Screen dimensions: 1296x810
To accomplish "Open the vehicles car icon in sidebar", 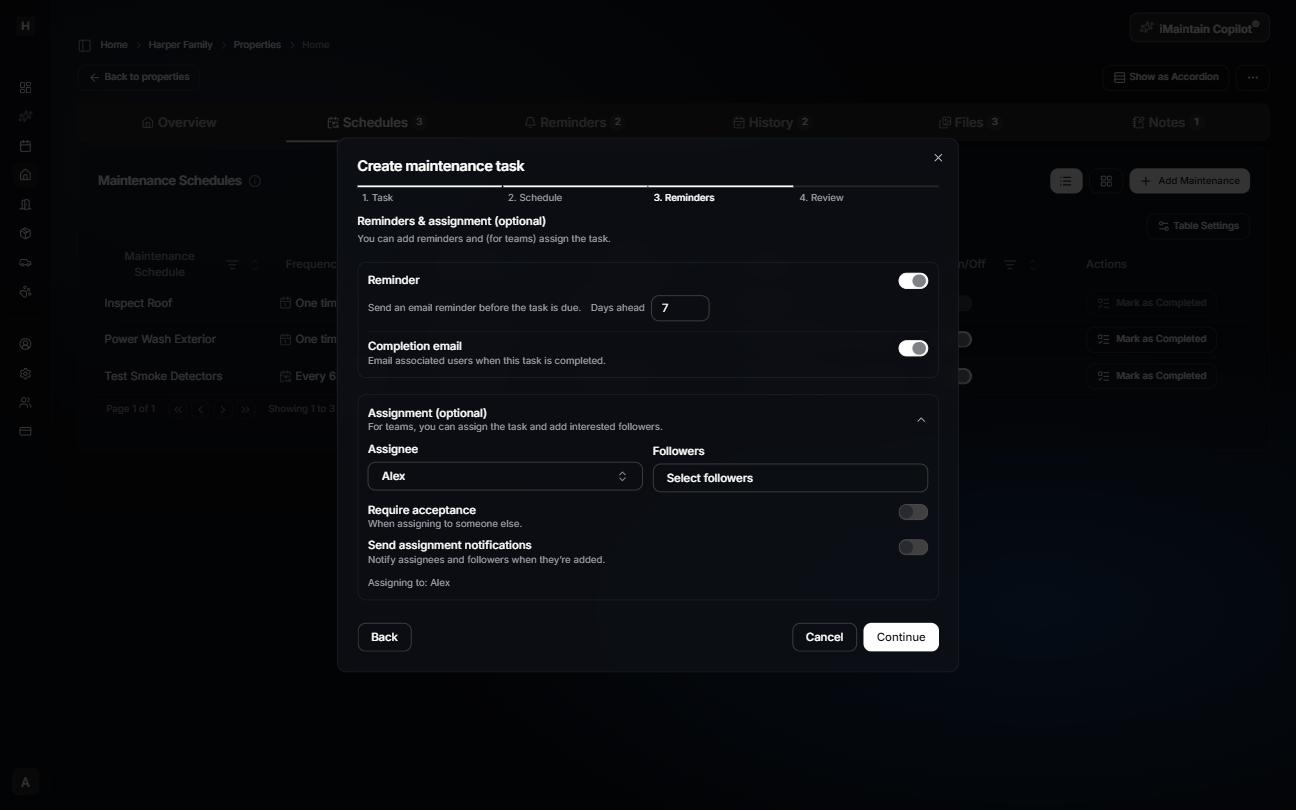I will (25, 262).
